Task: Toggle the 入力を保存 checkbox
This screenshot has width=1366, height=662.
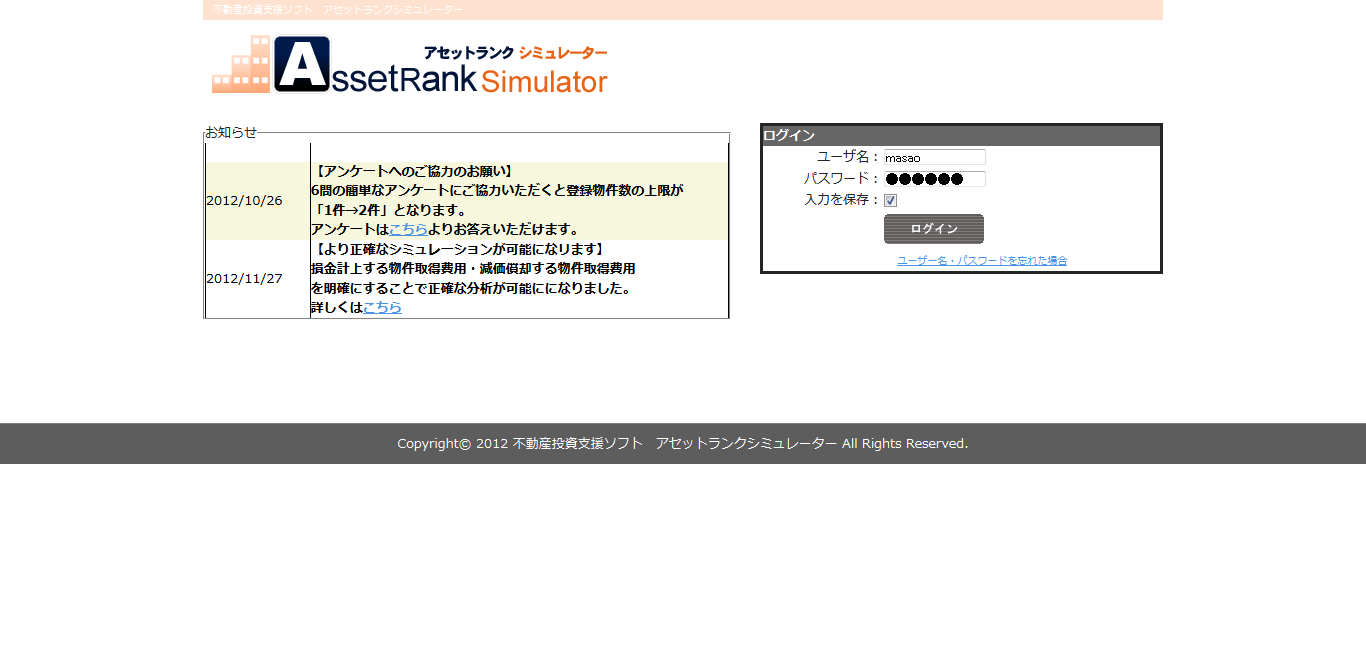Action: [890, 201]
